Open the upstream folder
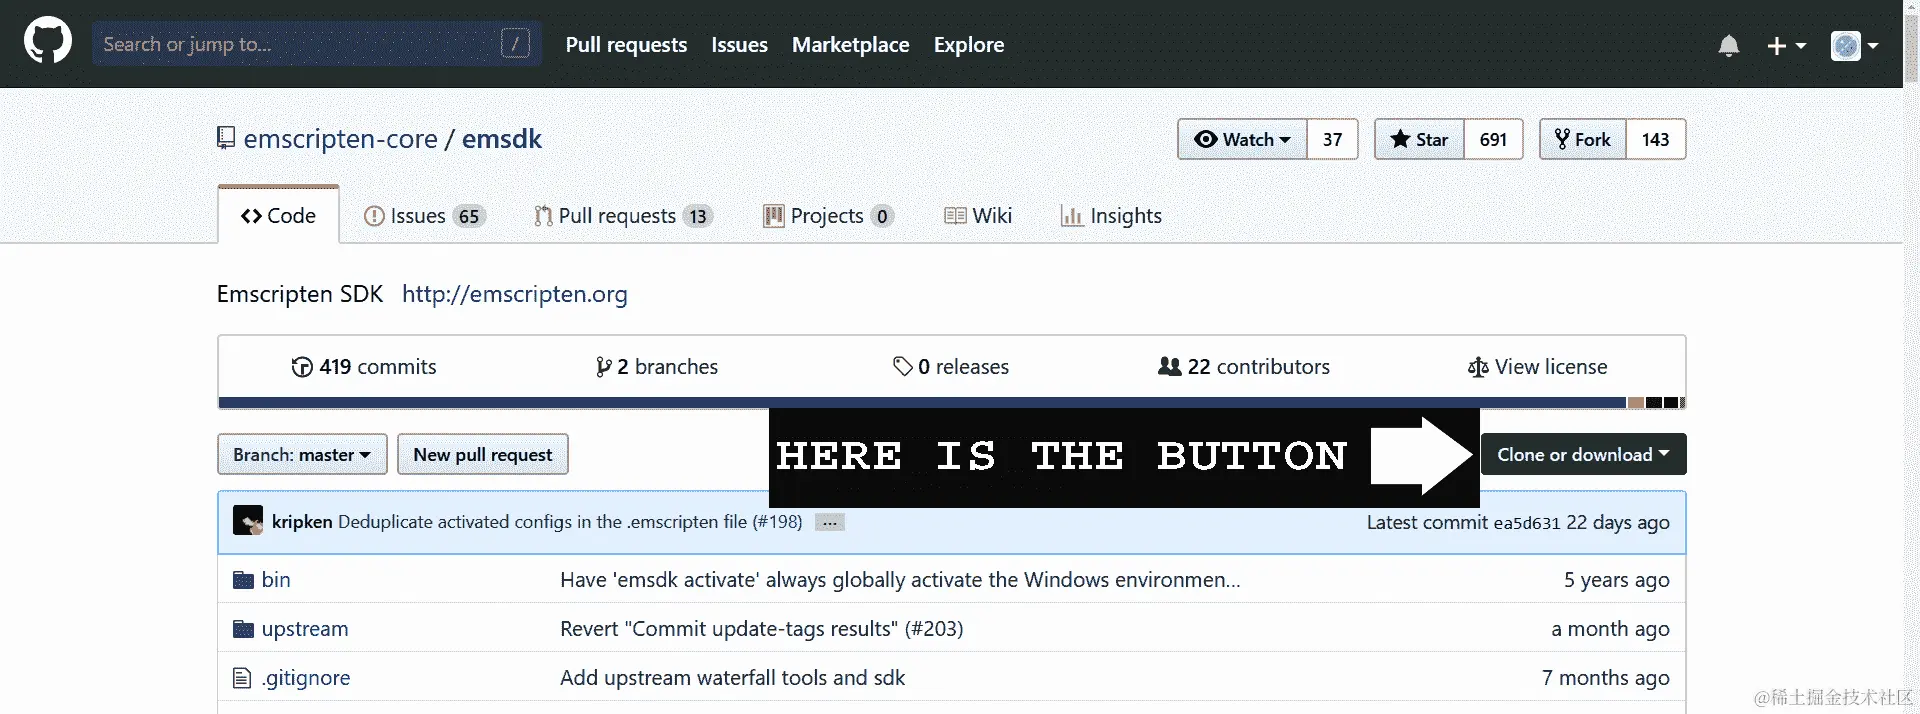 [x=305, y=629]
